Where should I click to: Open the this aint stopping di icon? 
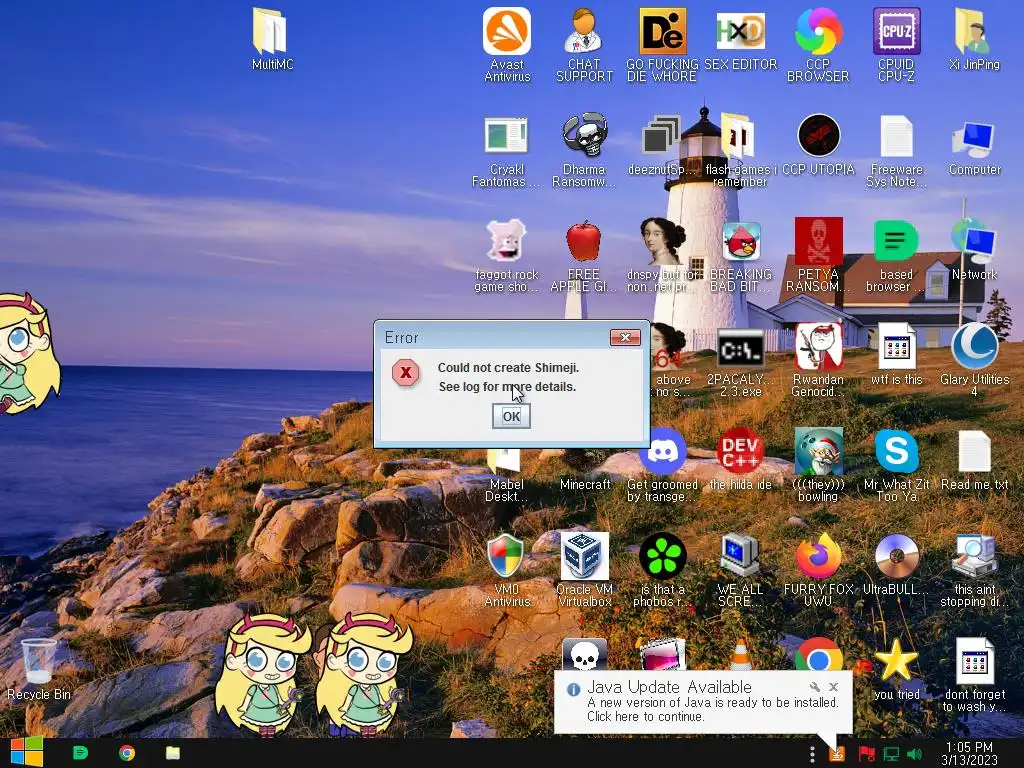tap(974, 571)
